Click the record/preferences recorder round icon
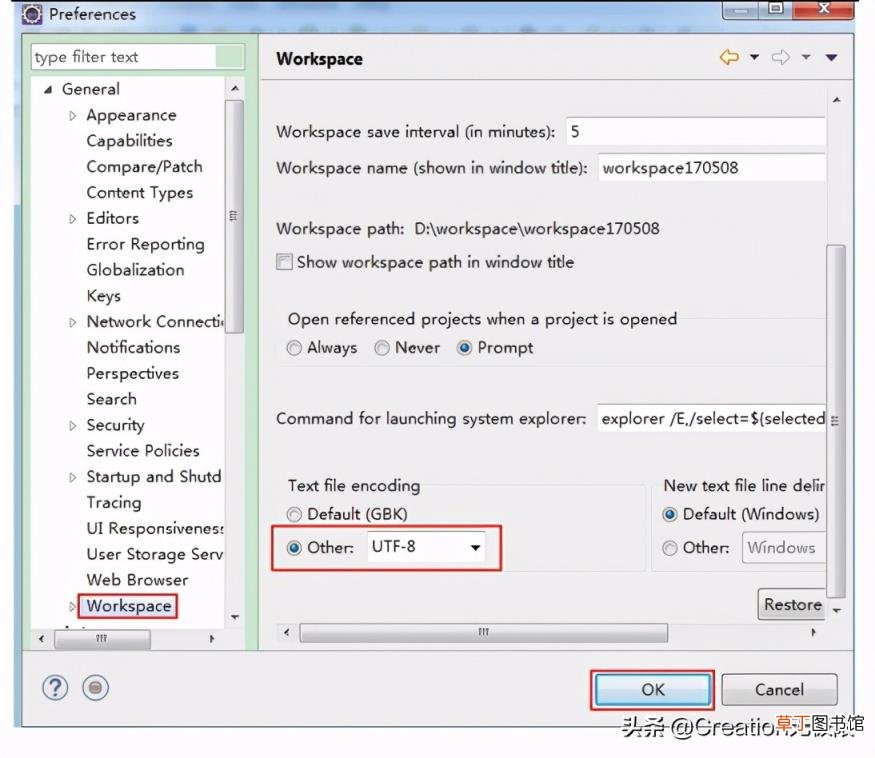This screenshot has height=758, width=875. [x=95, y=688]
